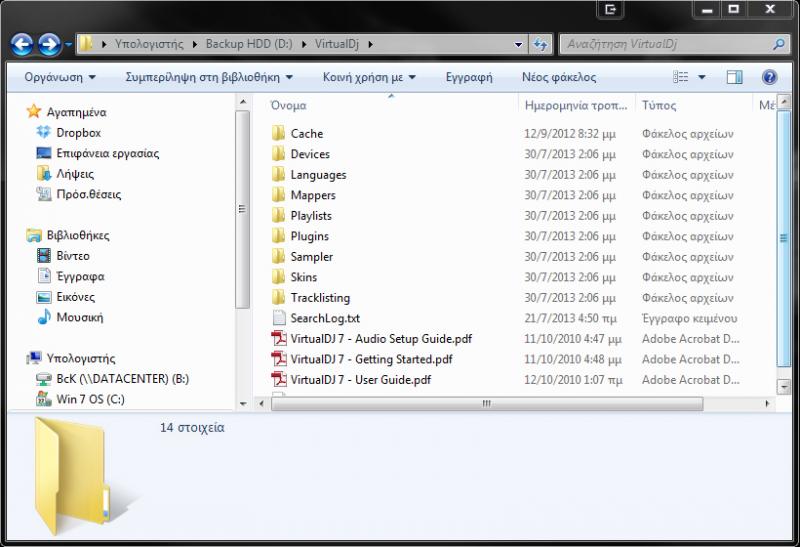800x547 pixels.
Task: Click the restore-down icon in title bar
Action: coord(734,9)
